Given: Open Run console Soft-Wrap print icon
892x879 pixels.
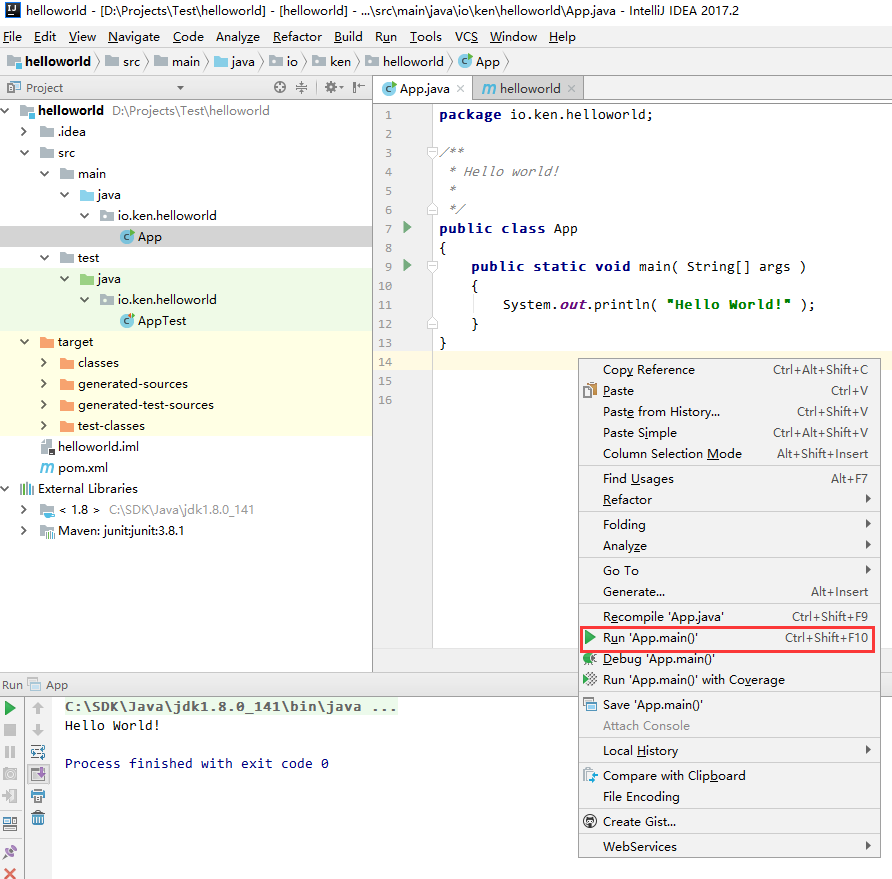Looking at the screenshot, I should click(37, 796).
